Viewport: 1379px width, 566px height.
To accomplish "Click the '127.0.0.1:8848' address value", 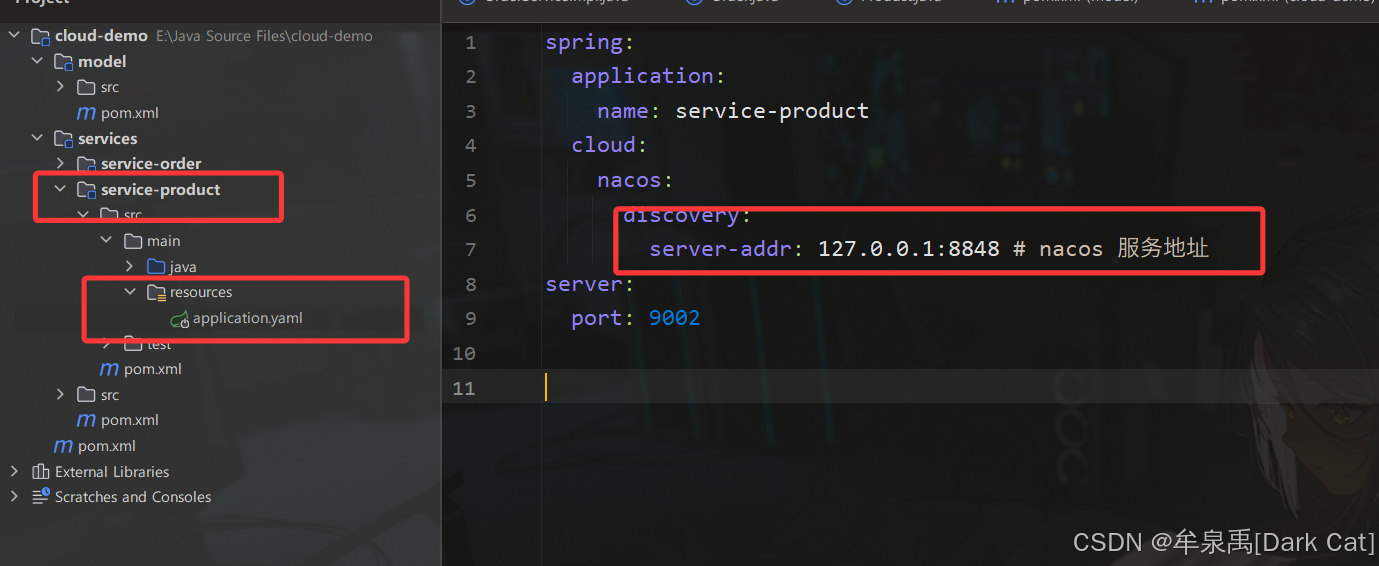I will pyautogui.click(x=909, y=249).
